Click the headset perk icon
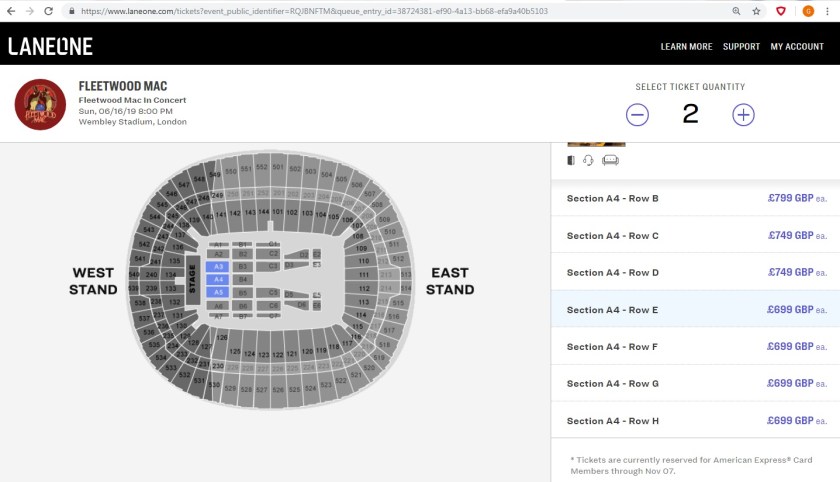The height and width of the screenshot is (482, 840). [x=589, y=160]
